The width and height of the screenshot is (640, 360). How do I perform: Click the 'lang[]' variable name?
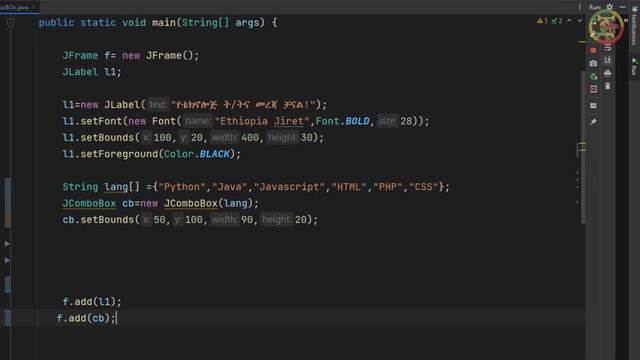pyautogui.click(x=122, y=187)
